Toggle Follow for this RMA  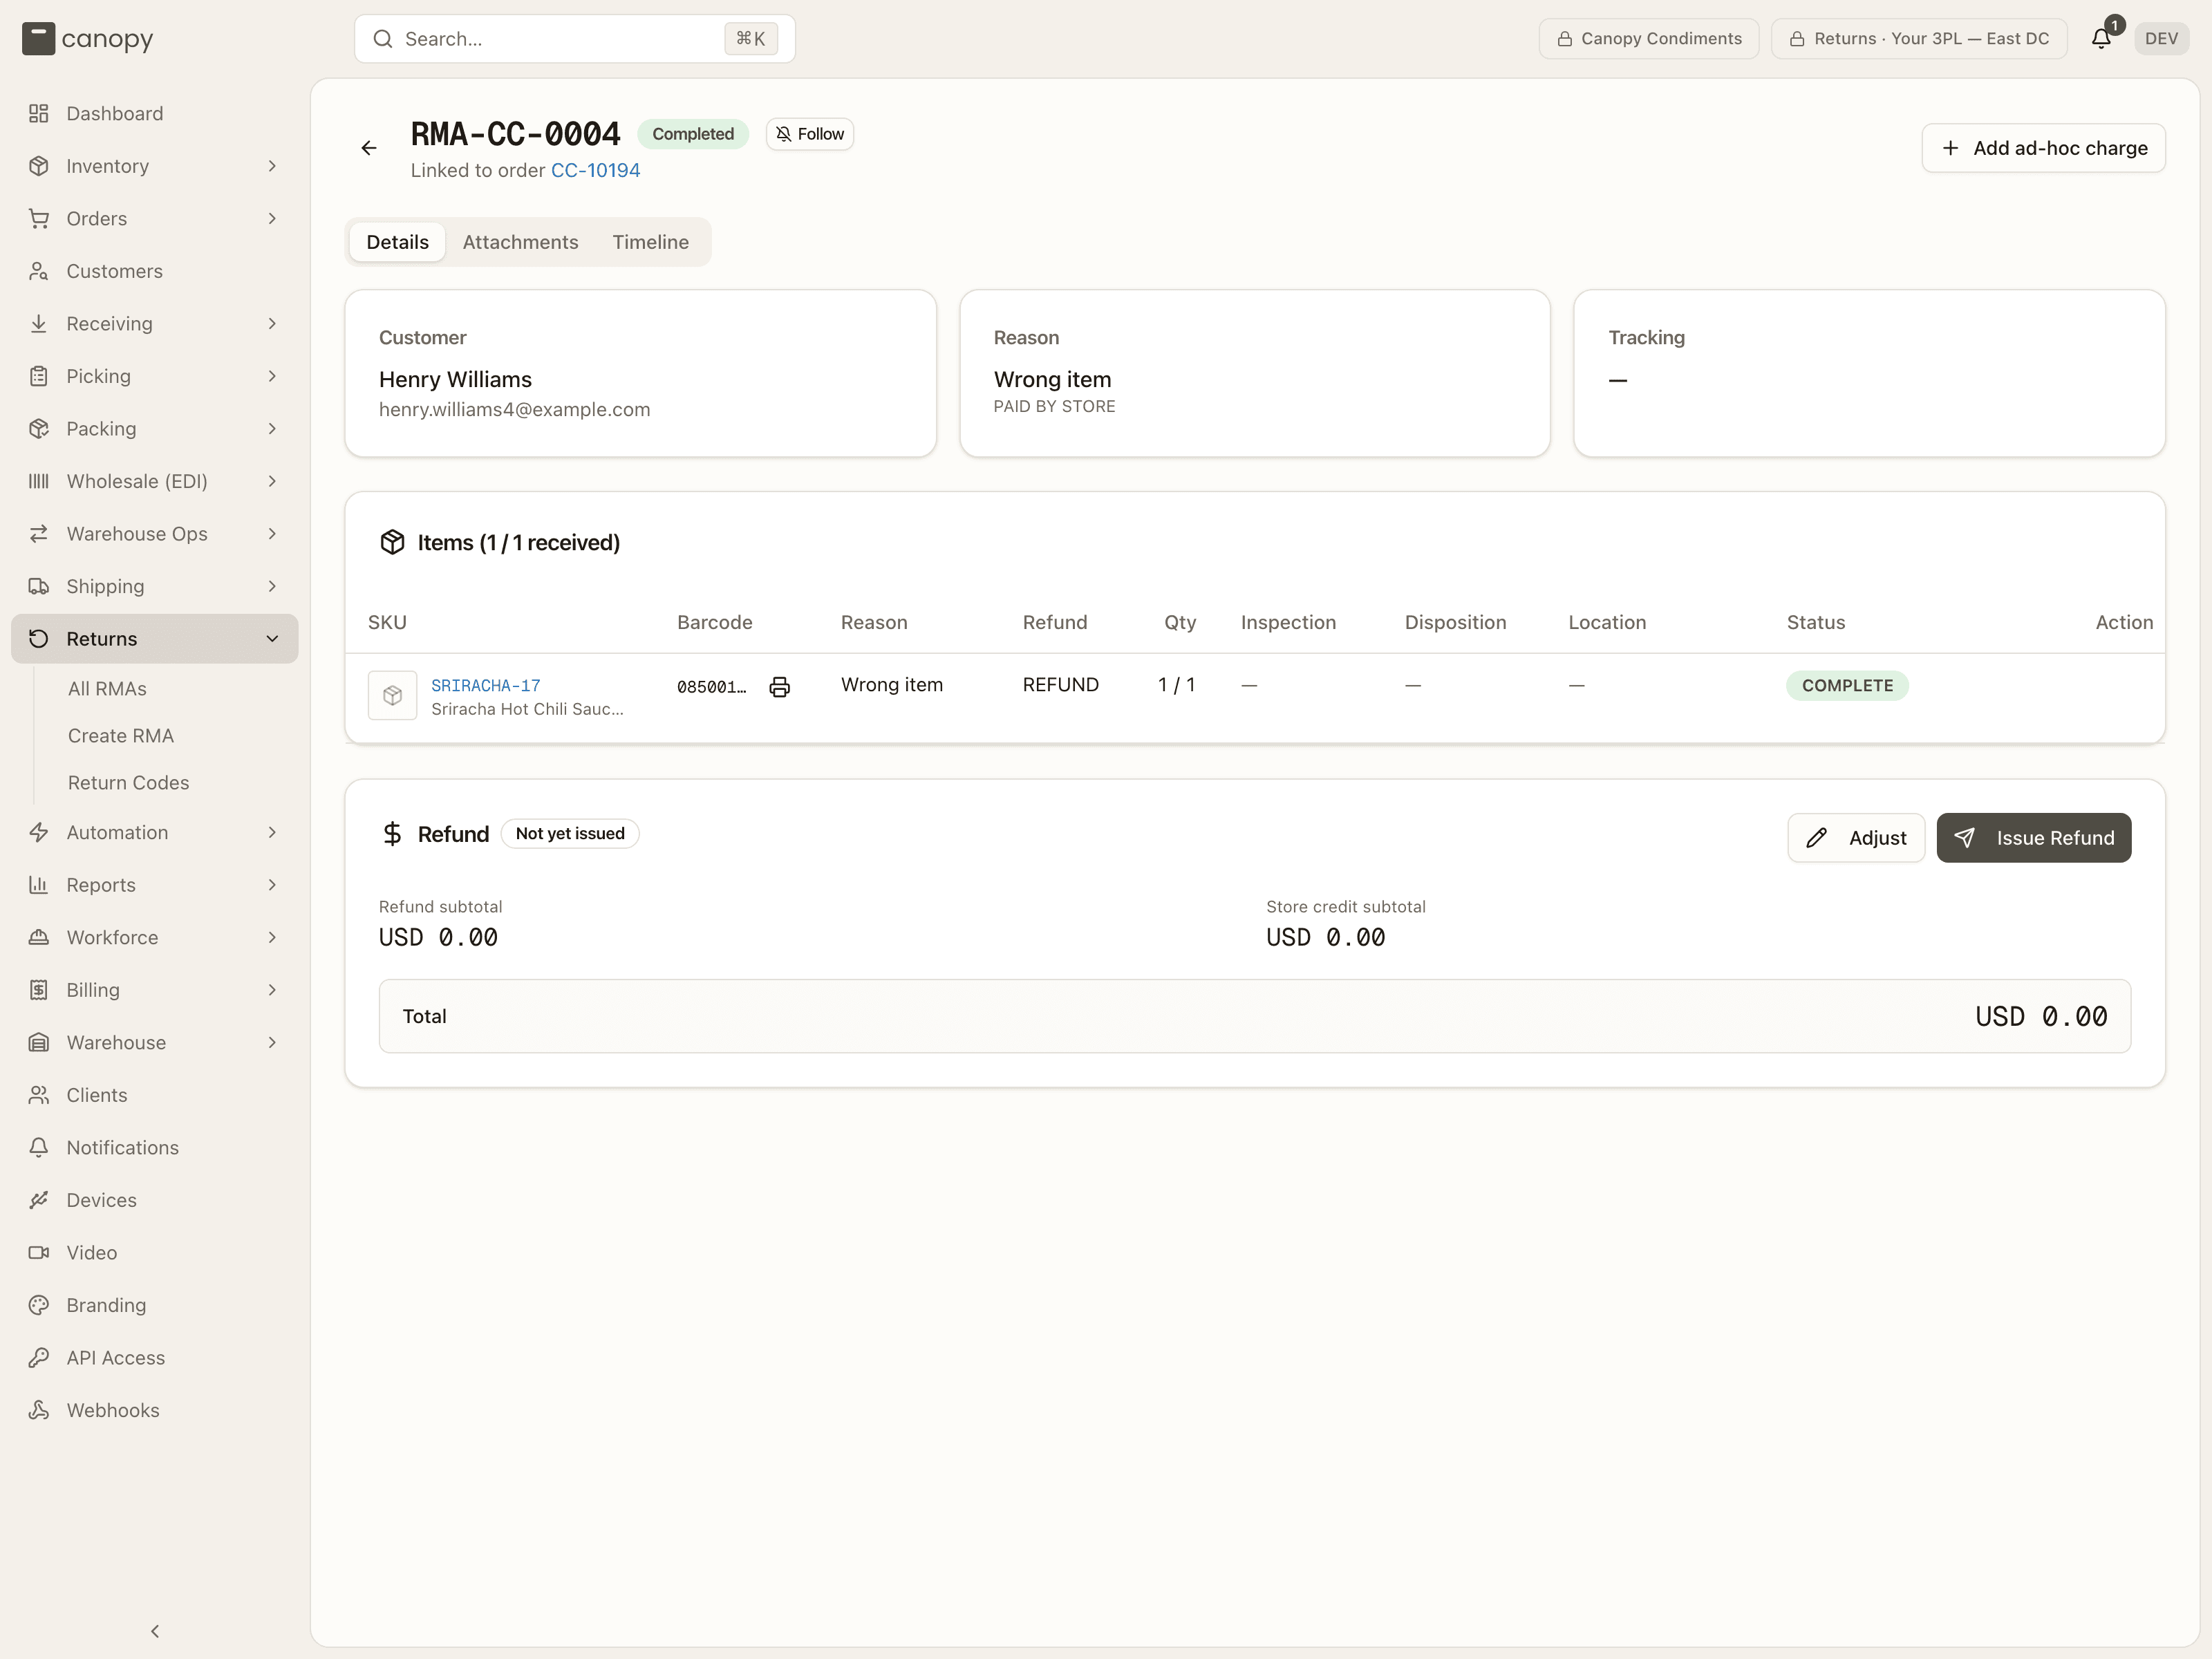click(810, 134)
